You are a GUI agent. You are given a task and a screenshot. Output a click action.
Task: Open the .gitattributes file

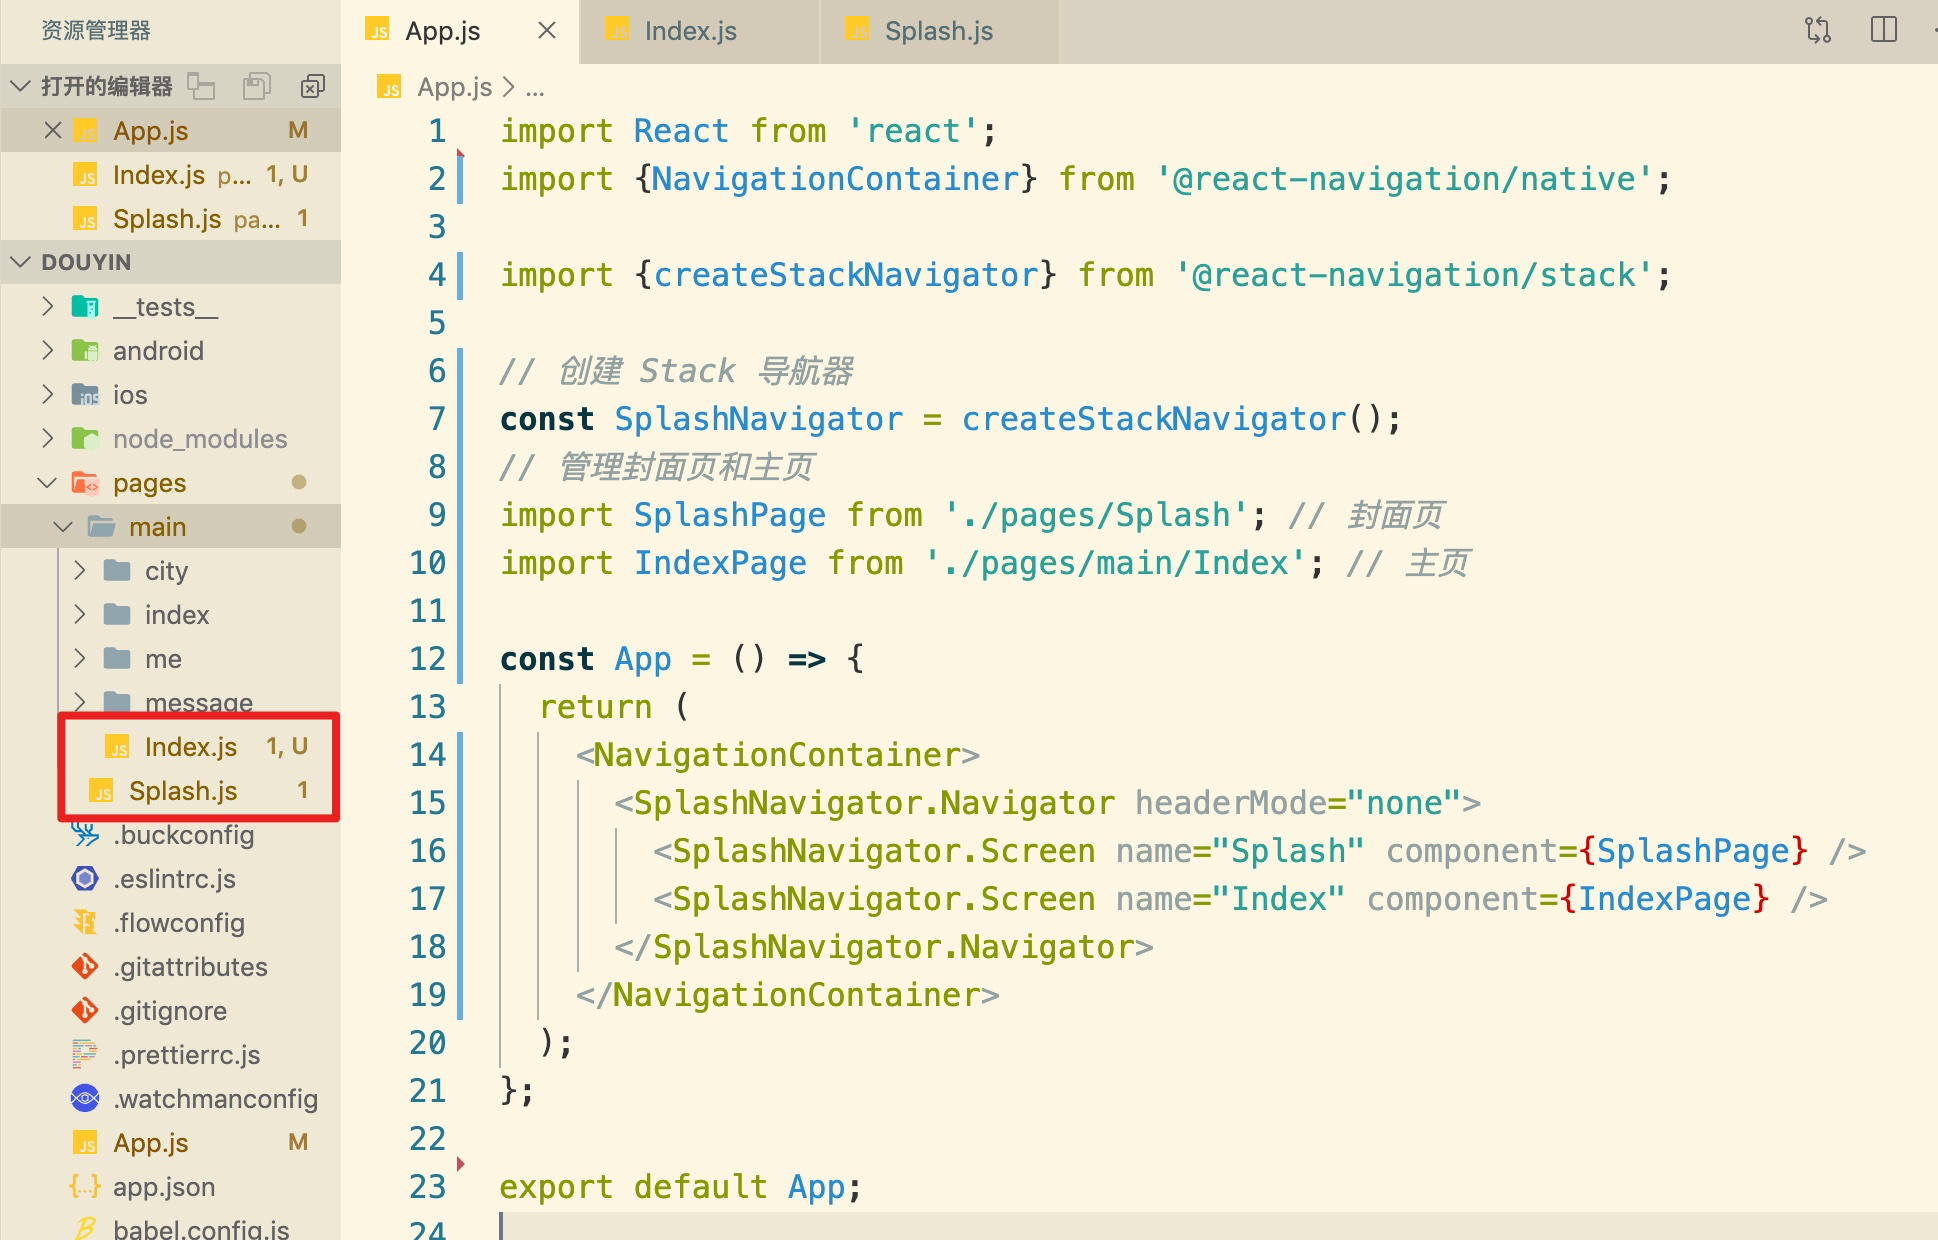point(170,967)
